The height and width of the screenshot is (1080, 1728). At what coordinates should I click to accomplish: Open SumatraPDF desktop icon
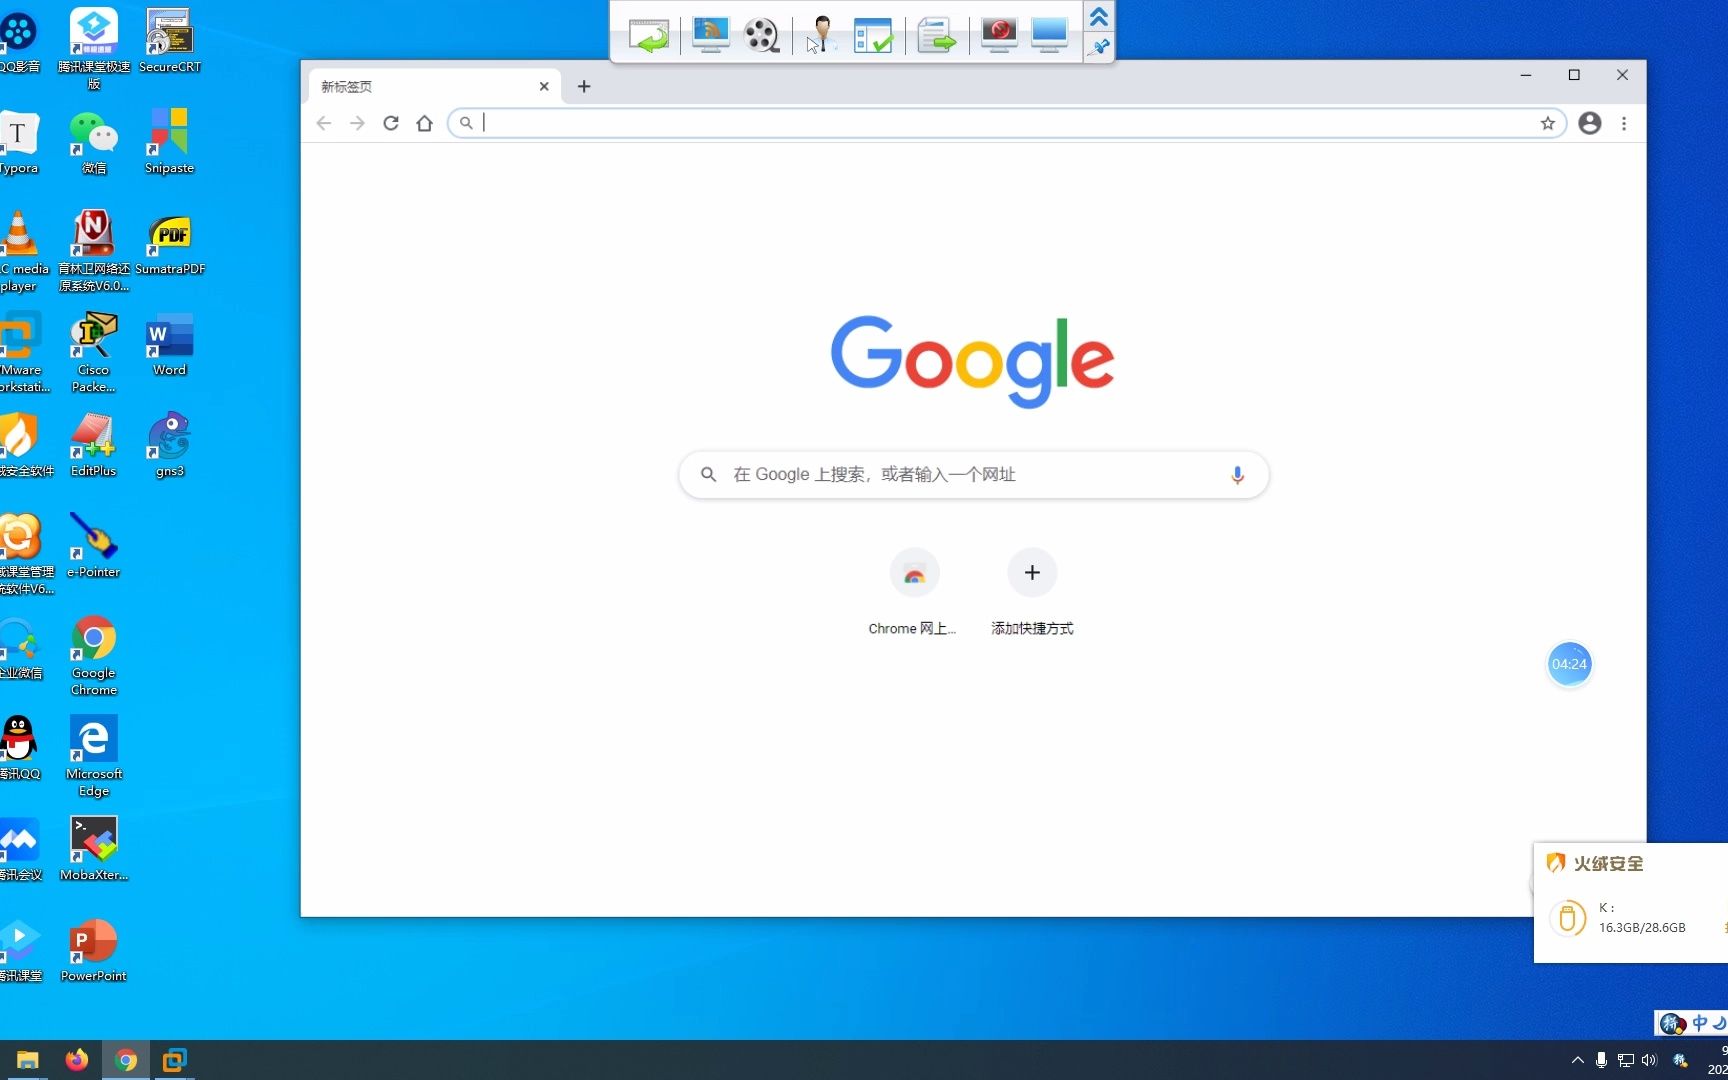[x=170, y=244]
